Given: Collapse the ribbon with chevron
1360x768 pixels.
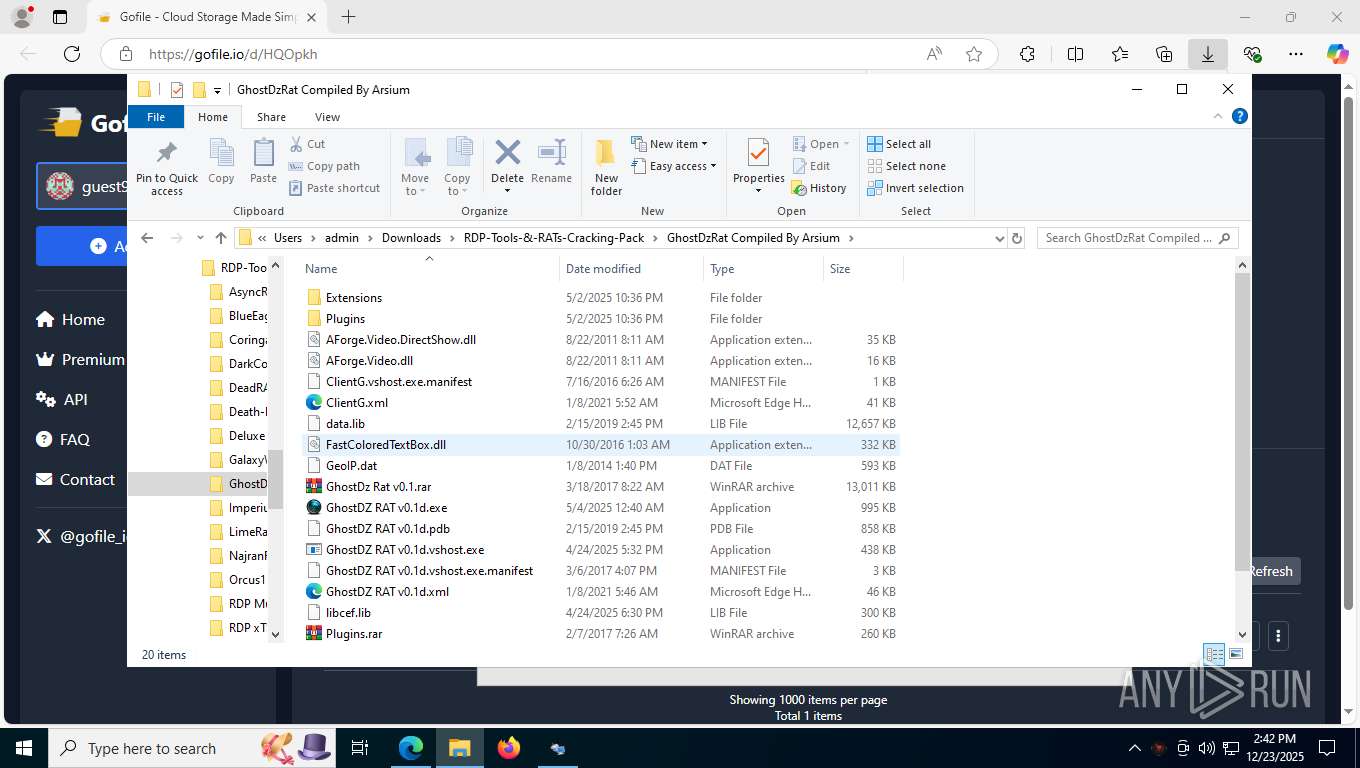Looking at the screenshot, I should click(1218, 117).
